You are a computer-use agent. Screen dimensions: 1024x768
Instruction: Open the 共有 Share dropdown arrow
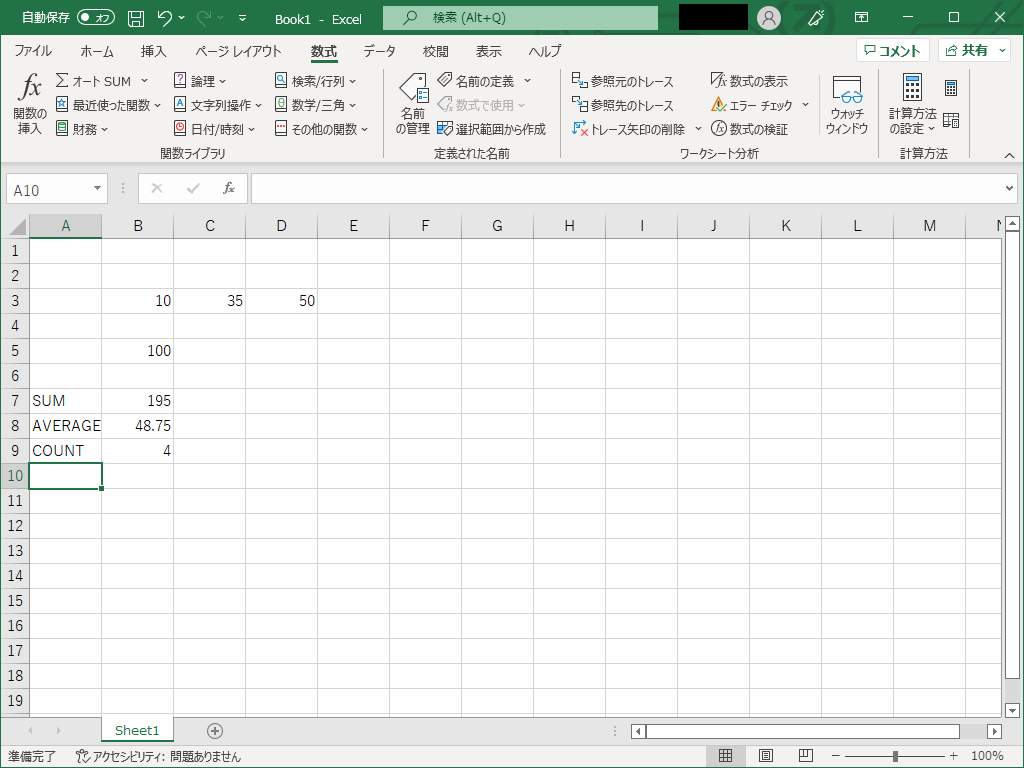point(1002,50)
